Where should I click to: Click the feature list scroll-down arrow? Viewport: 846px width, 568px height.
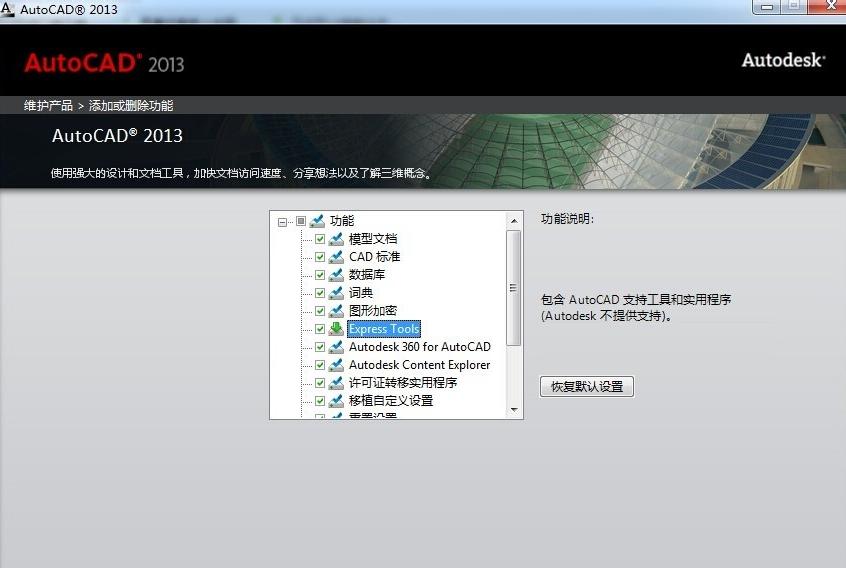point(514,410)
